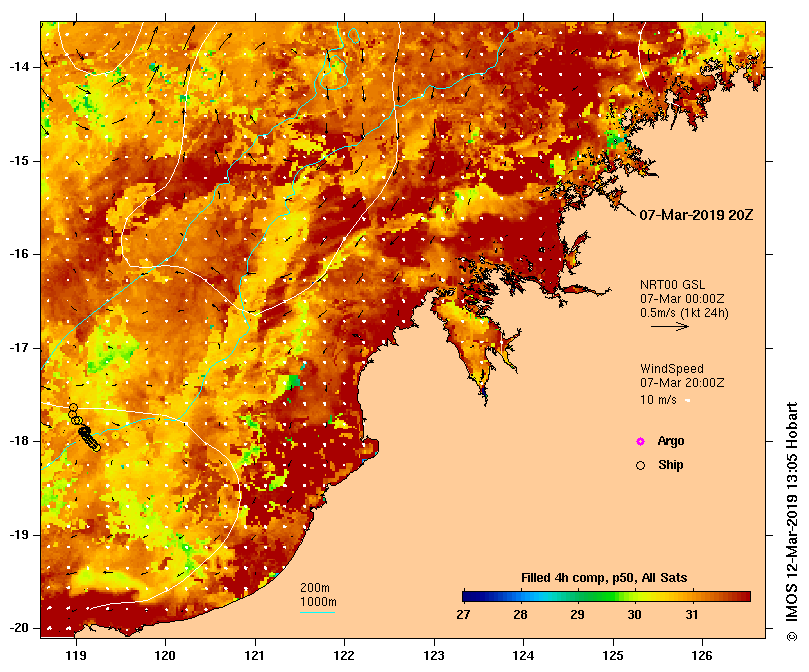
Task: Click the Ship legend label
Action: [671, 465]
